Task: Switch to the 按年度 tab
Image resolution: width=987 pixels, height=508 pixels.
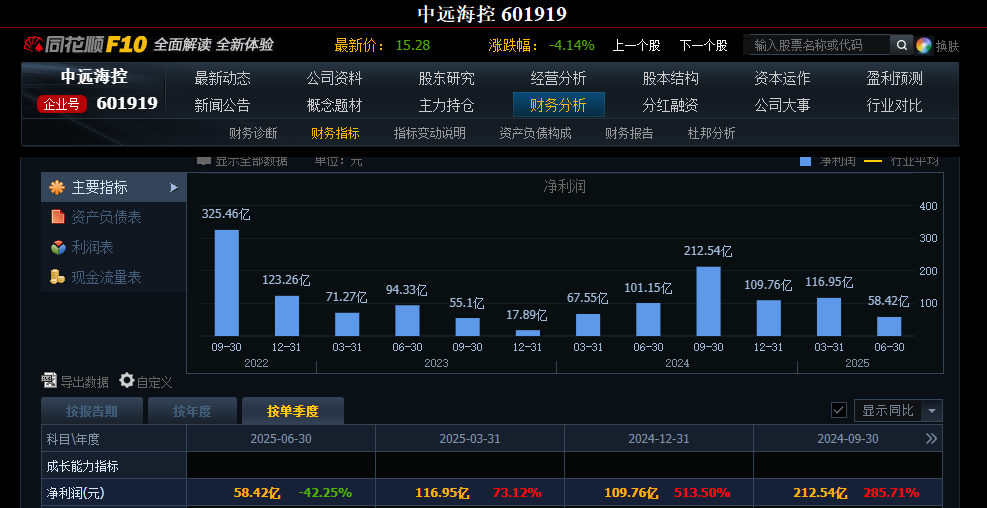Action: point(192,411)
